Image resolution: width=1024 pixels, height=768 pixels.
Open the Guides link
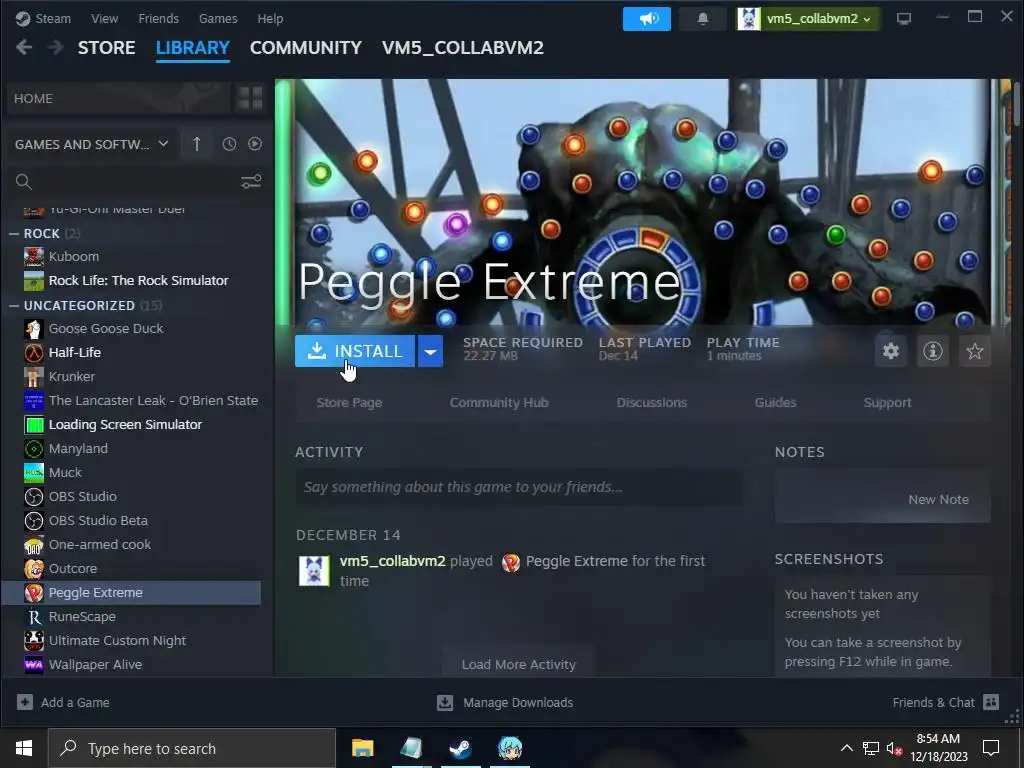pos(775,402)
